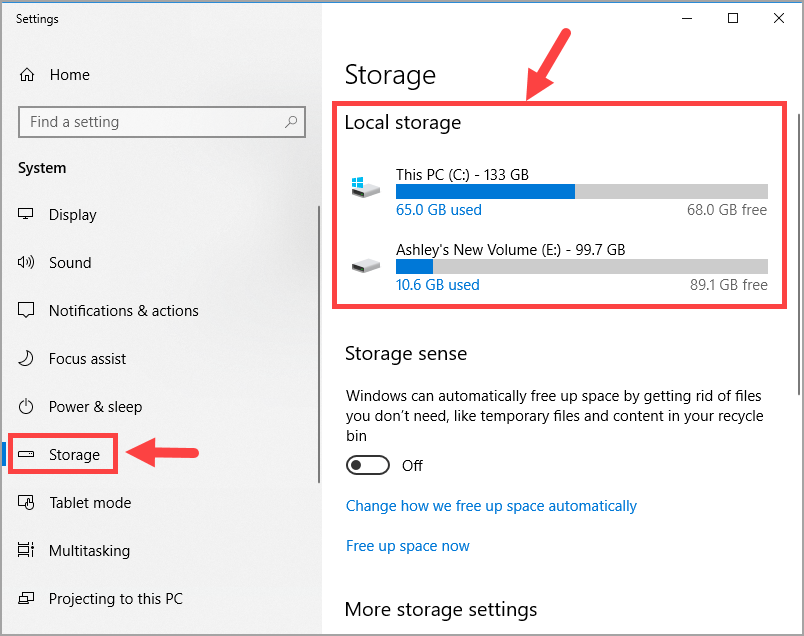Click the Multitasking icon
804x636 pixels.
point(27,551)
